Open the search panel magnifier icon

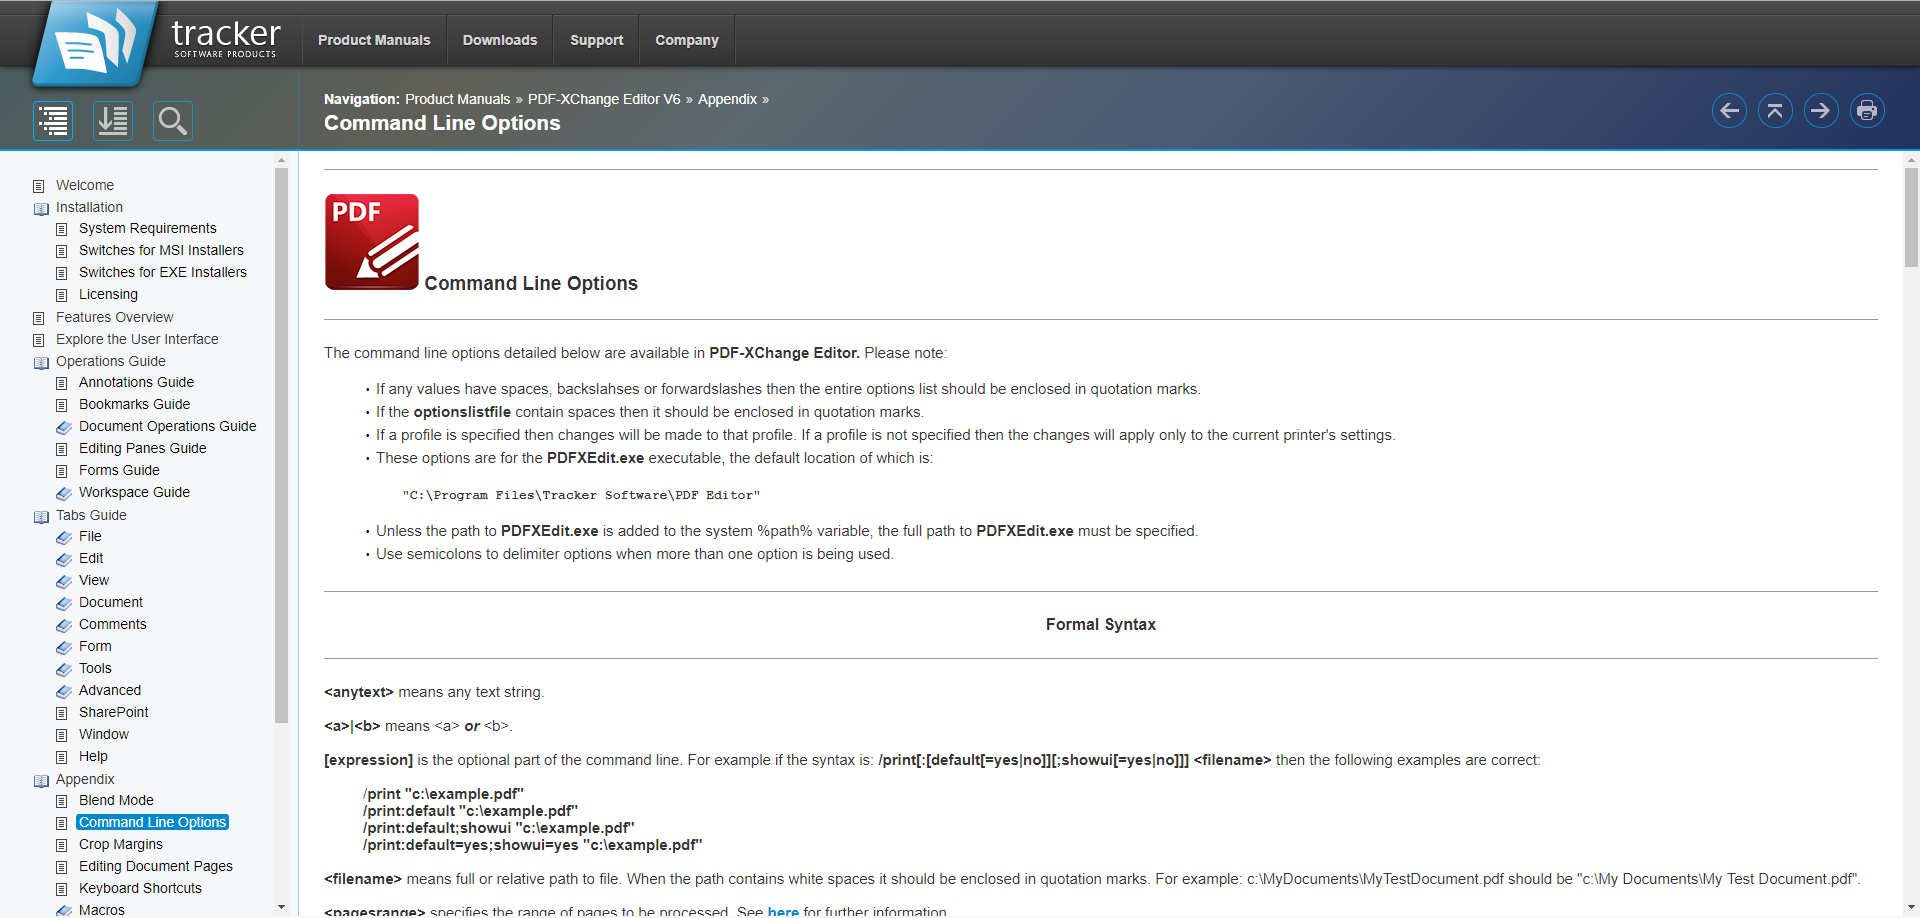(x=173, y=121)
